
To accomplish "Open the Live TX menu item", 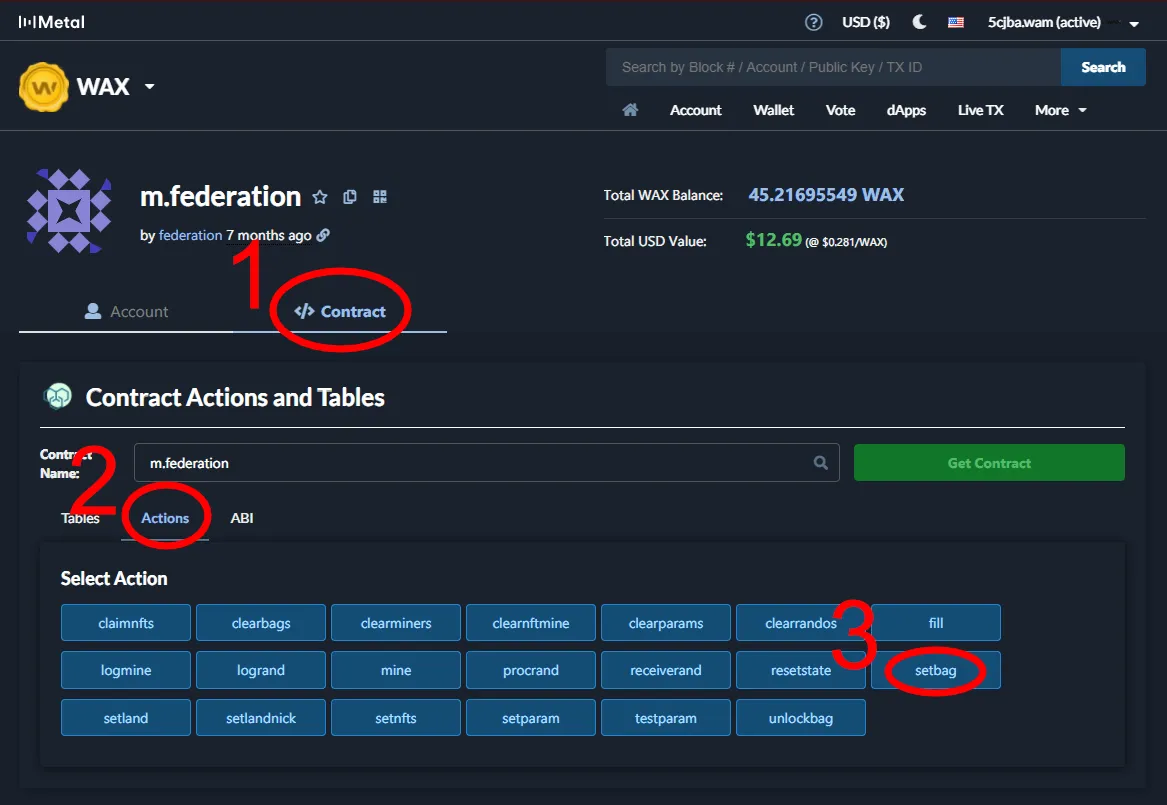I will (x=980, y=110).
